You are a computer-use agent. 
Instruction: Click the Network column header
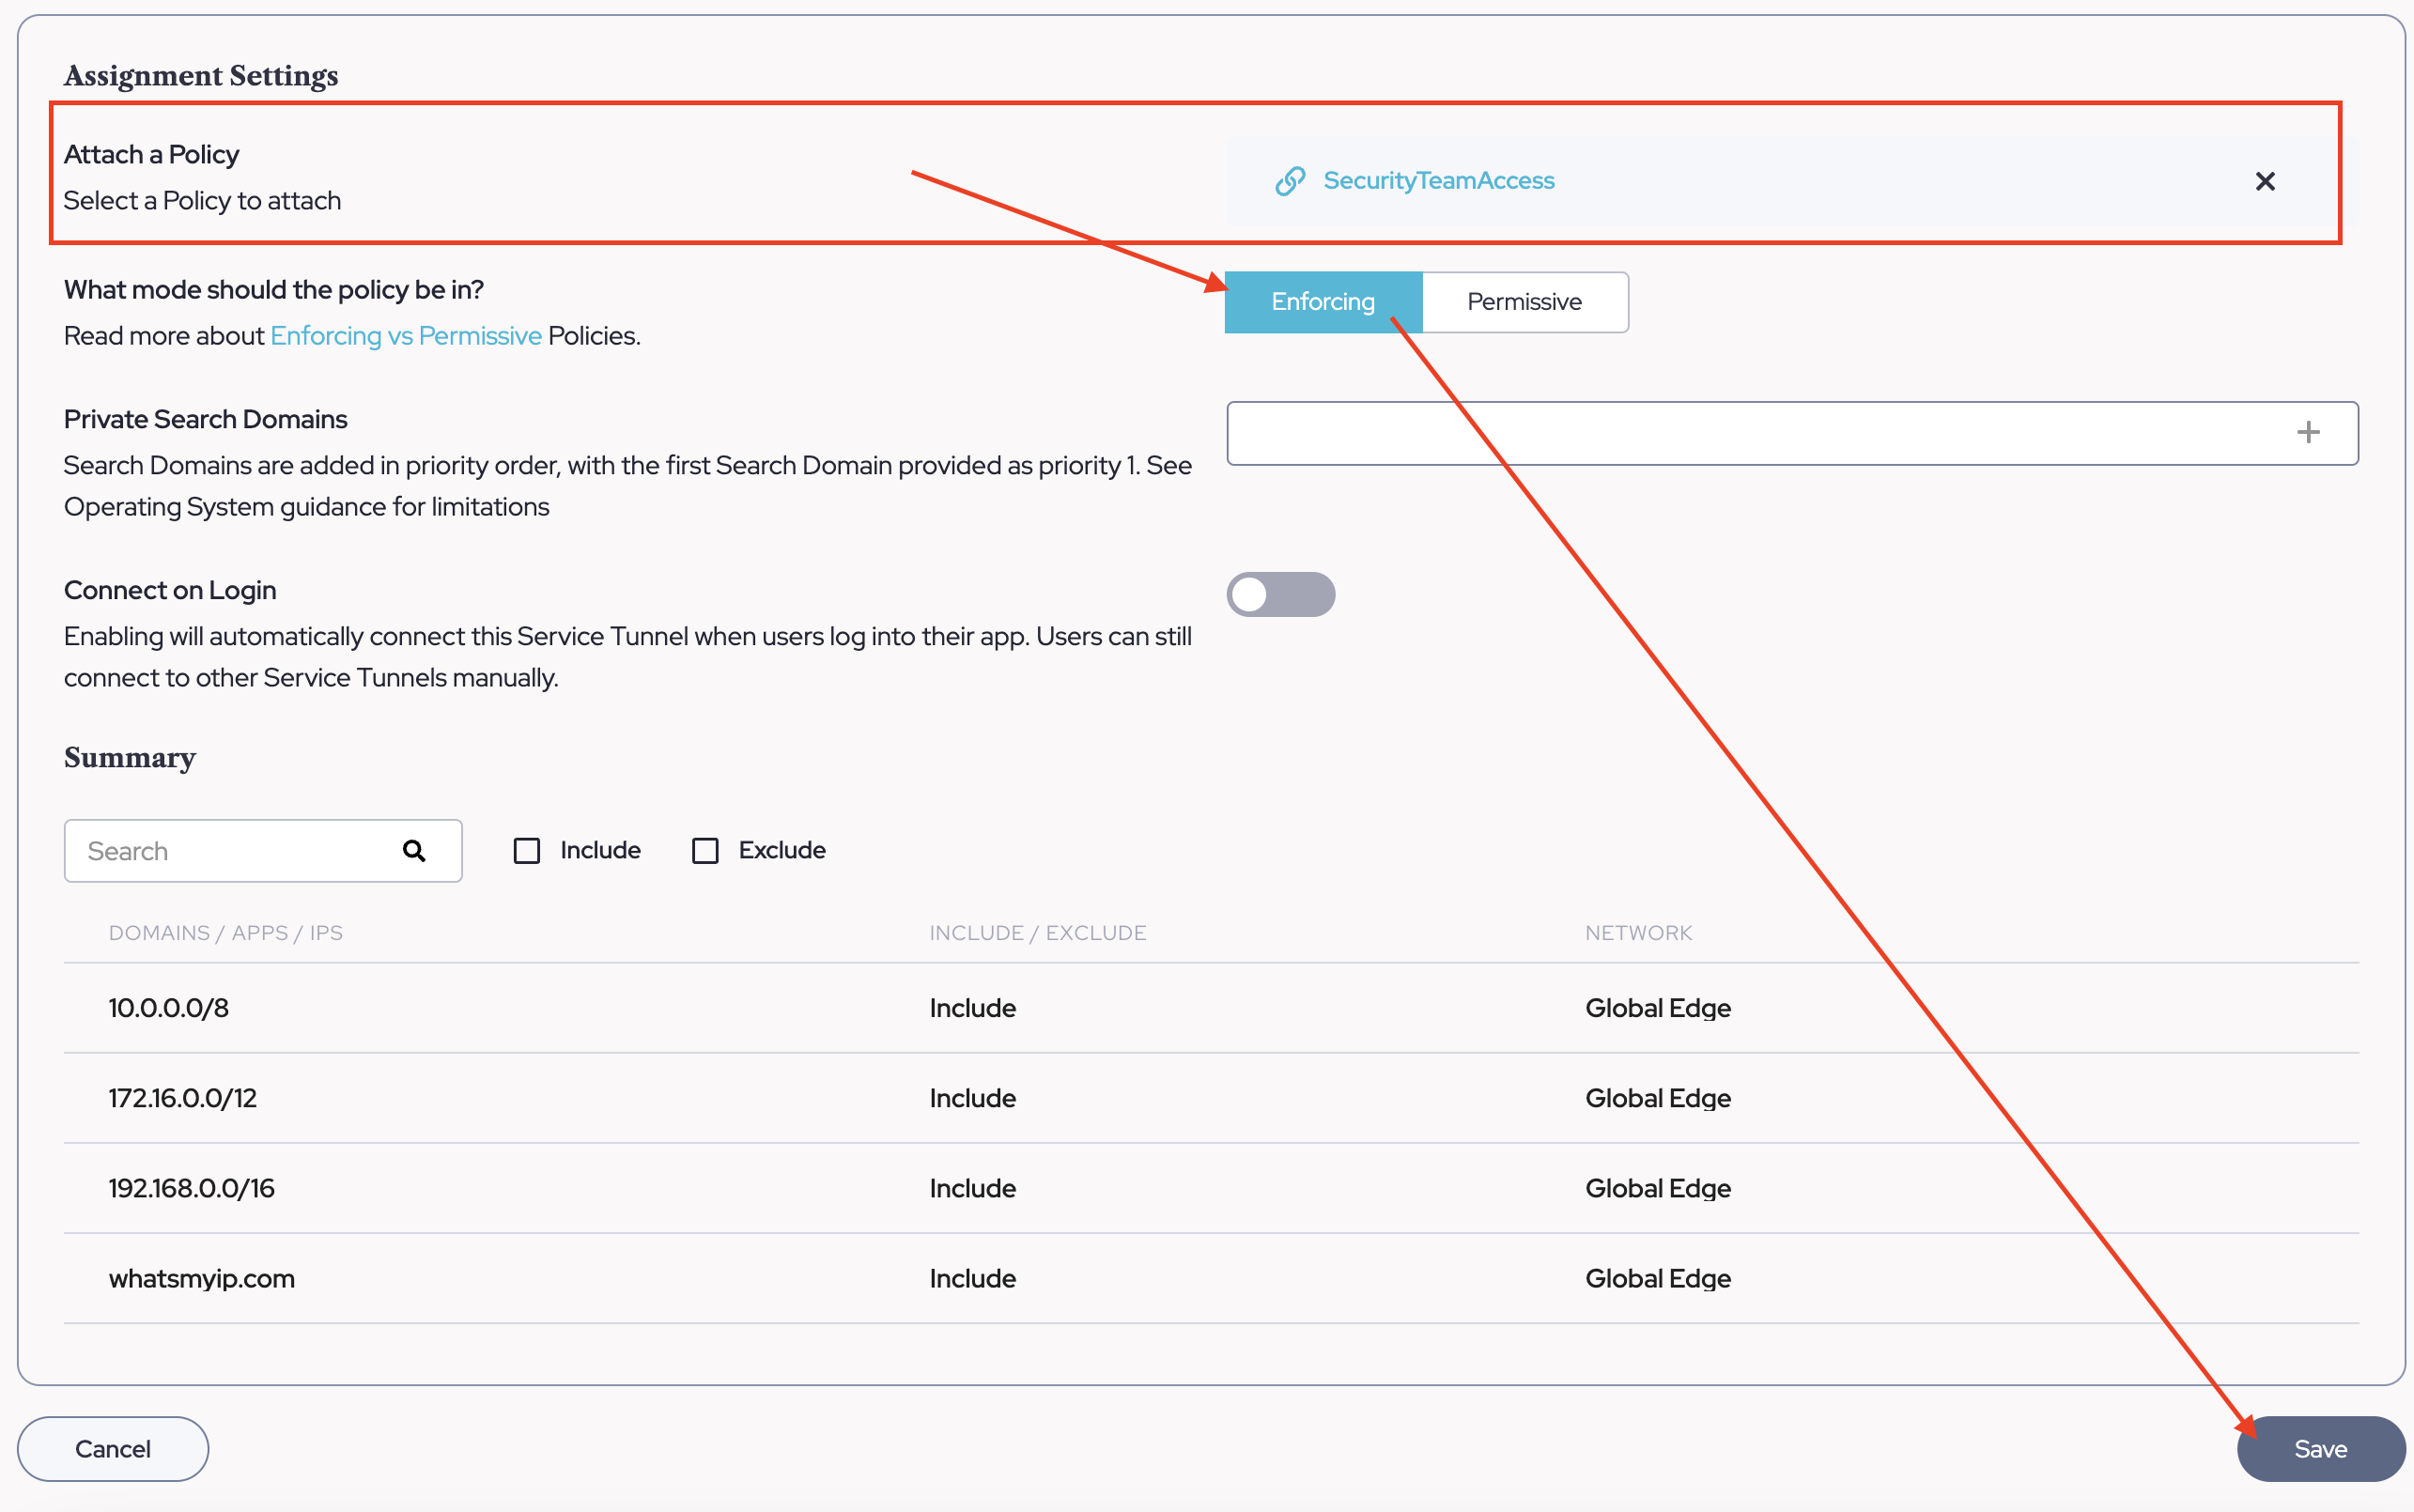point(1637,933)
